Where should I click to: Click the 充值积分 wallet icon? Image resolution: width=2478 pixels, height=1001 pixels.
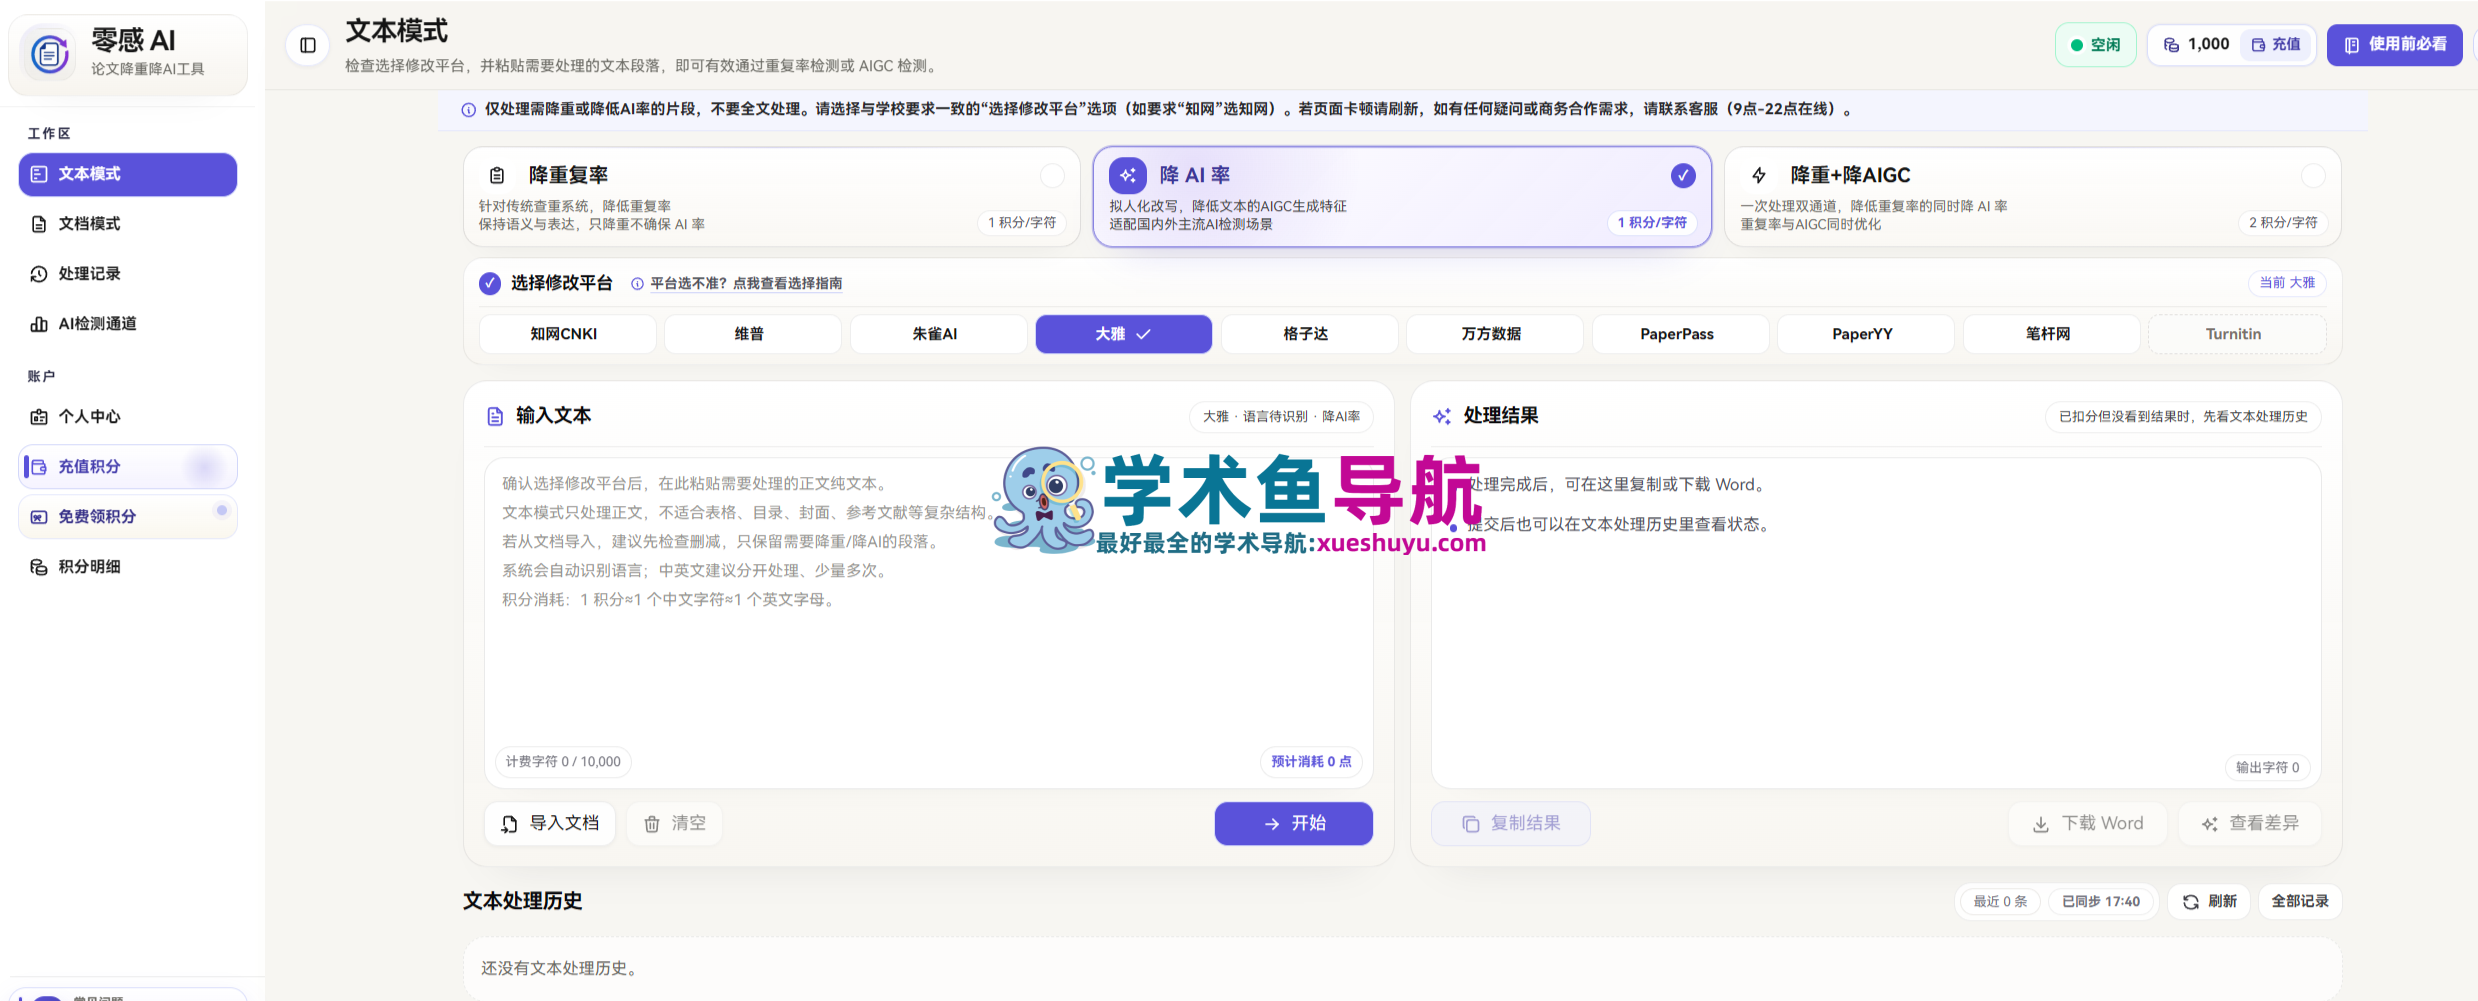coord(39,467)
